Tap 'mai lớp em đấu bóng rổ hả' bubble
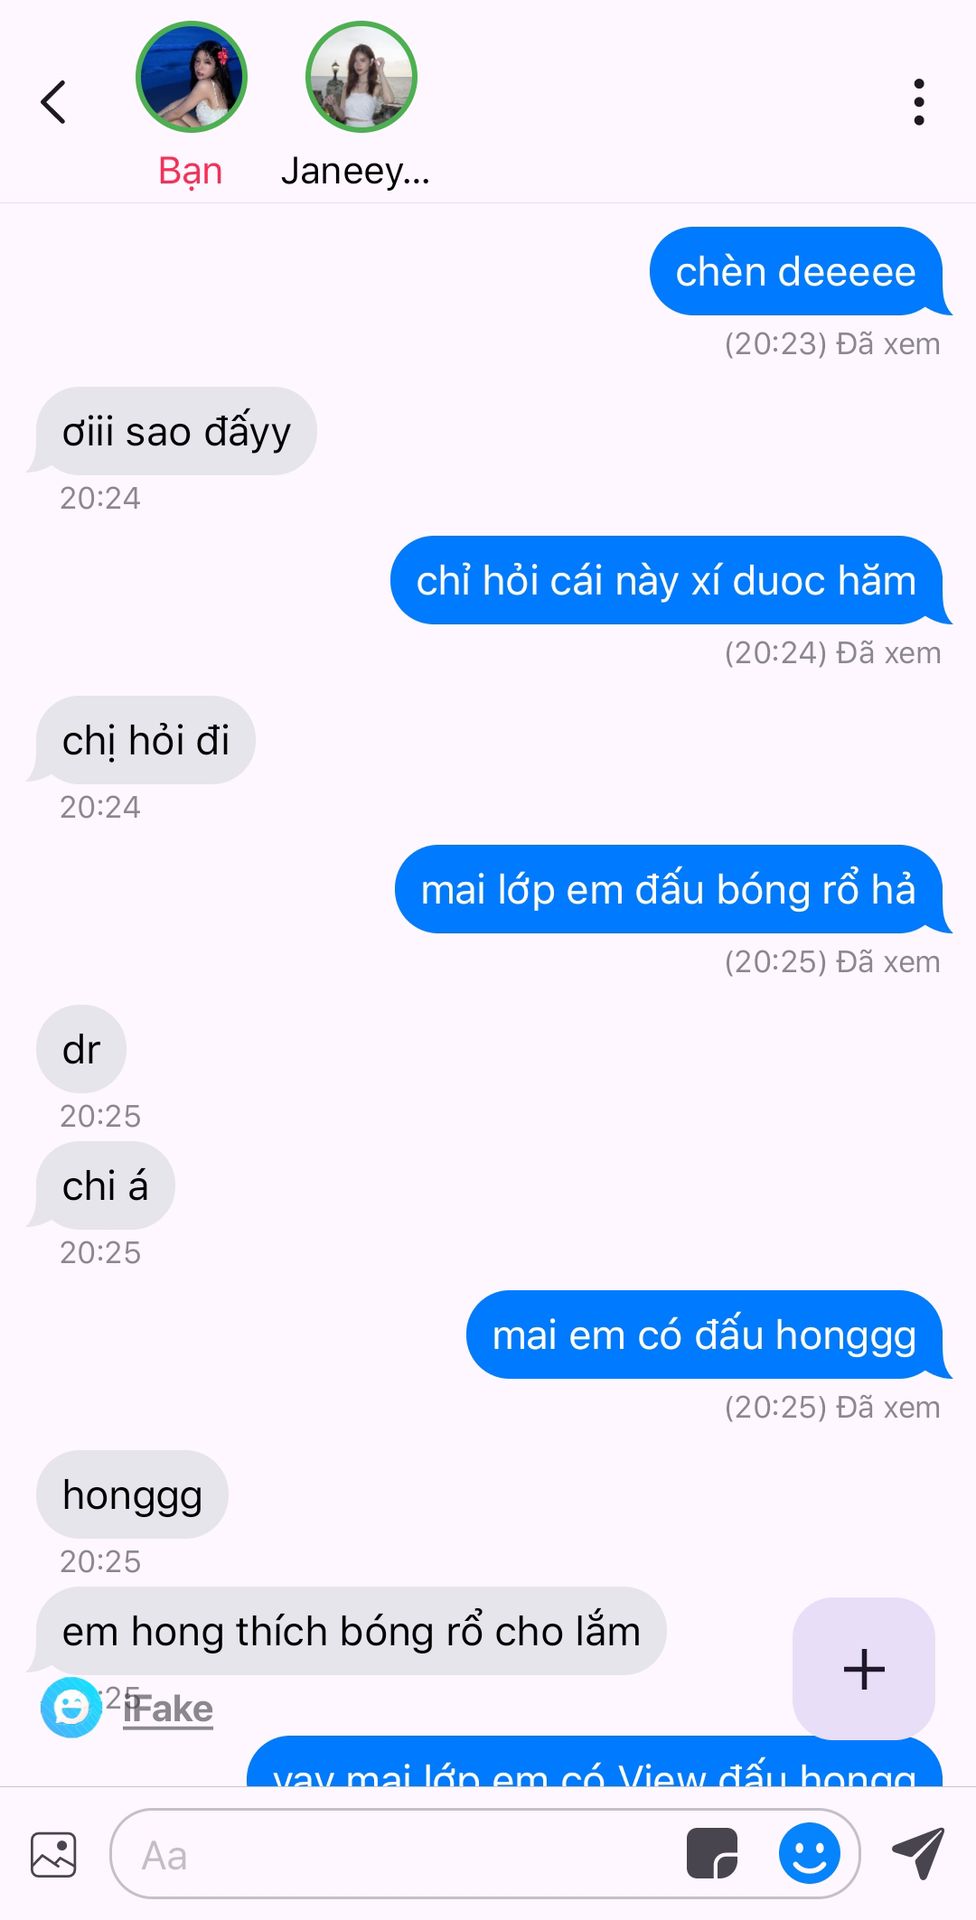Viewport: 976px width, 1920px height. pos(670,889)
